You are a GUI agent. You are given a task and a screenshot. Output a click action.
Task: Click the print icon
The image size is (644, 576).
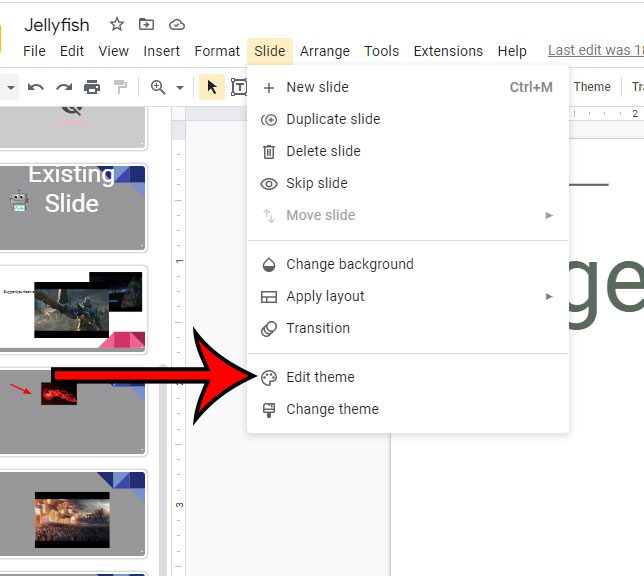point(92,87)
